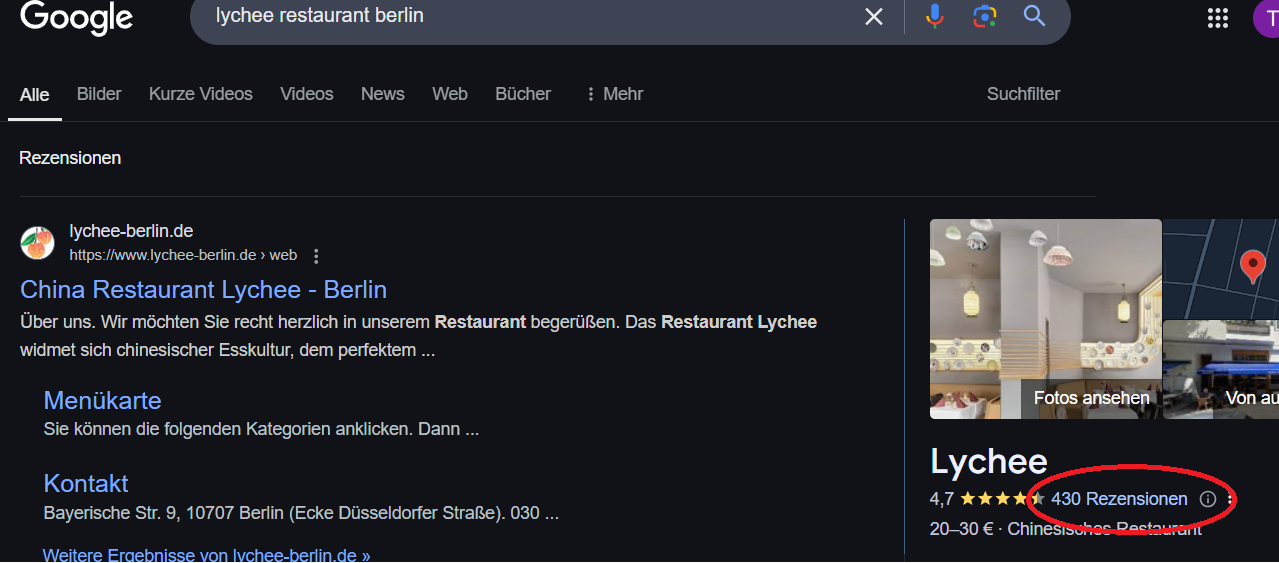1279x563 pixels.
Task: Open the purple account avatar
Action: tap(1266, 17)
